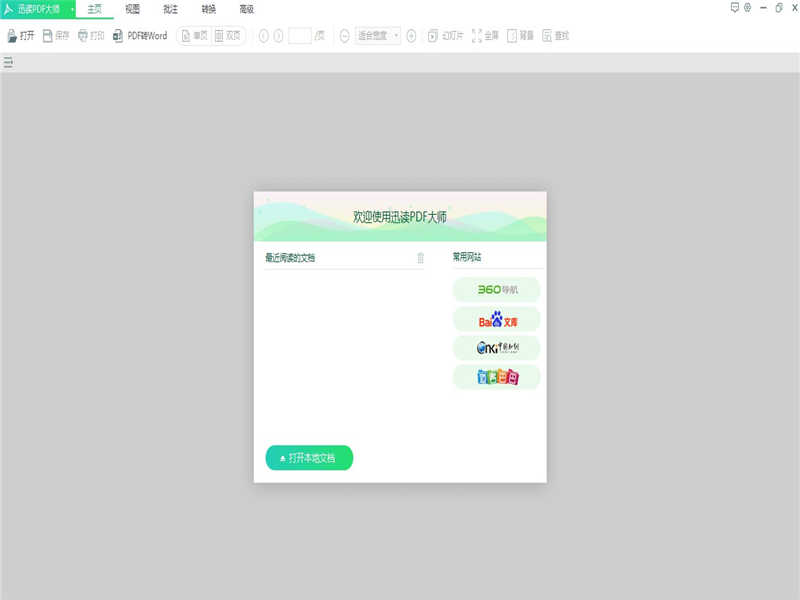Click the 保存 save toolbar icon

pyautogui.click(x=56, y=36)
